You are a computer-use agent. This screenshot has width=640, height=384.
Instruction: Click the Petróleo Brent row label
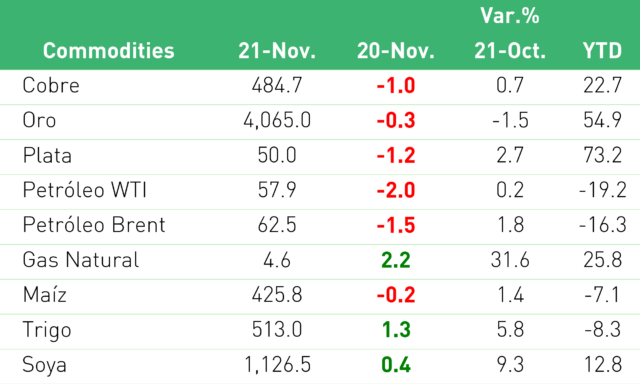pyautogui.click(x=94, y=225)
